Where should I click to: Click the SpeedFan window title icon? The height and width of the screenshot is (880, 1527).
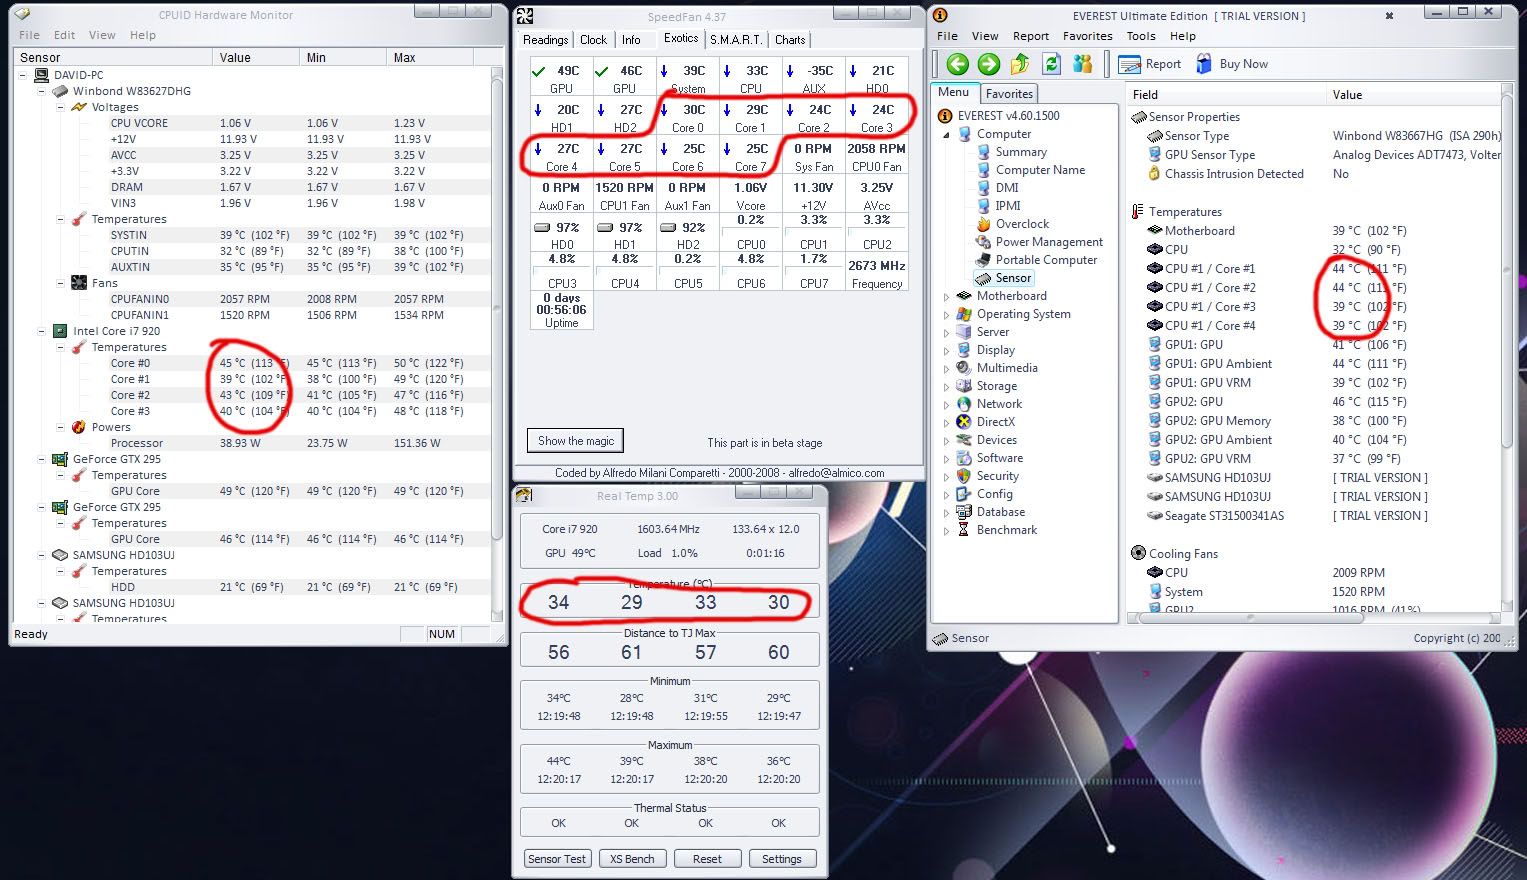point(525,16)
